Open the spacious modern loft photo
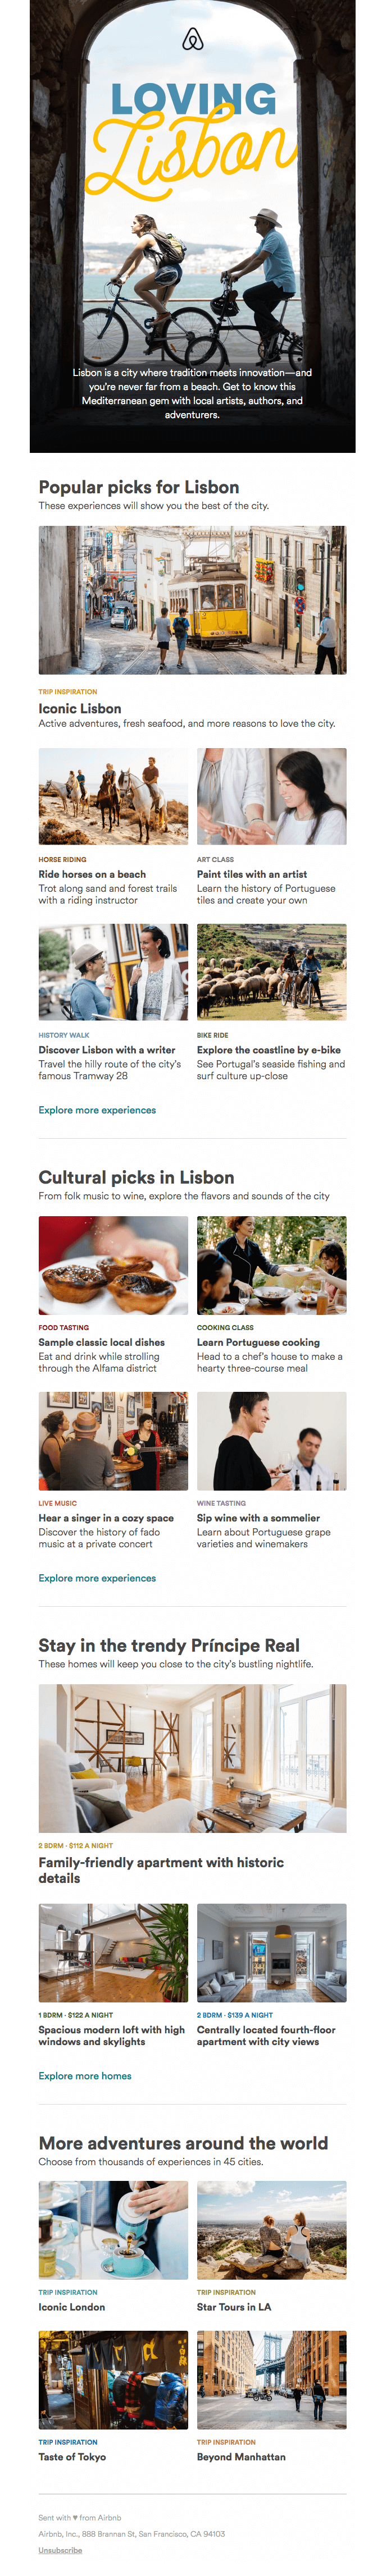This screenshot has height=2576, width=382. pyautogui.click(x=113, y=1953)
